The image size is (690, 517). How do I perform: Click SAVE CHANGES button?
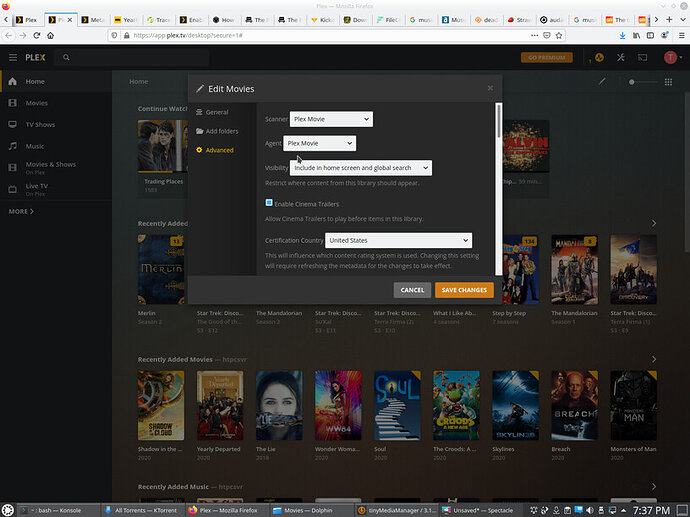[x=464, y=290]
